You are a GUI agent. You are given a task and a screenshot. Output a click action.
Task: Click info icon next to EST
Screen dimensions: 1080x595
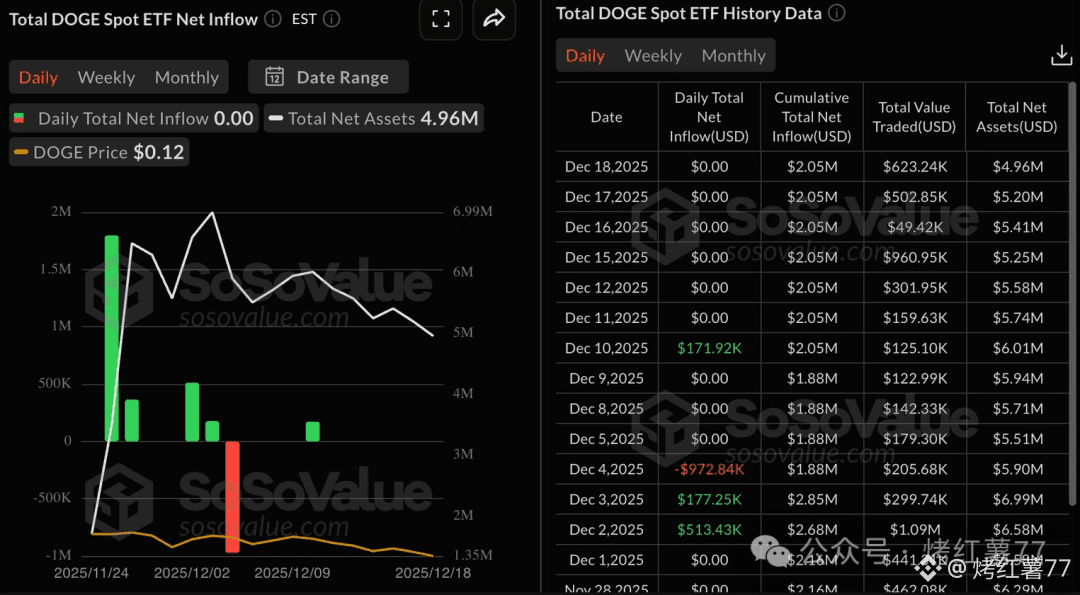(x=332, y=19)
